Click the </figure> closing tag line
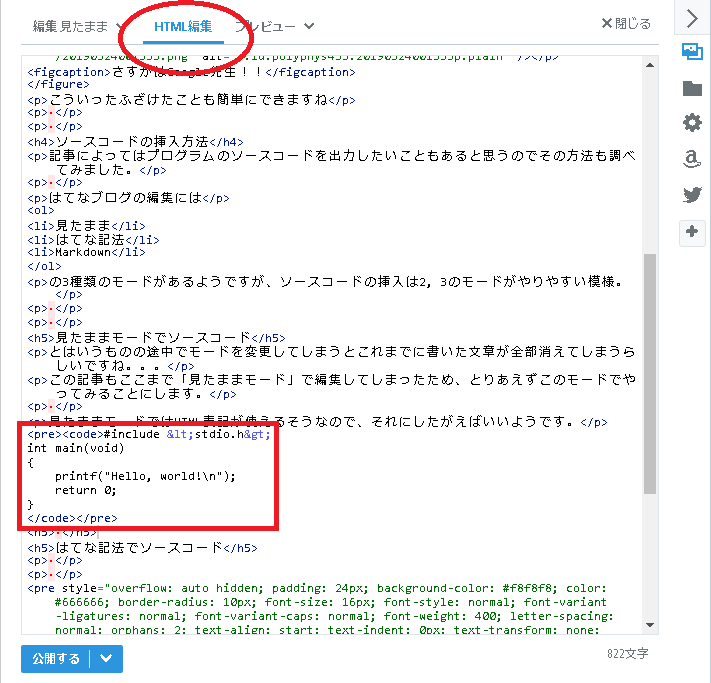 58,84
